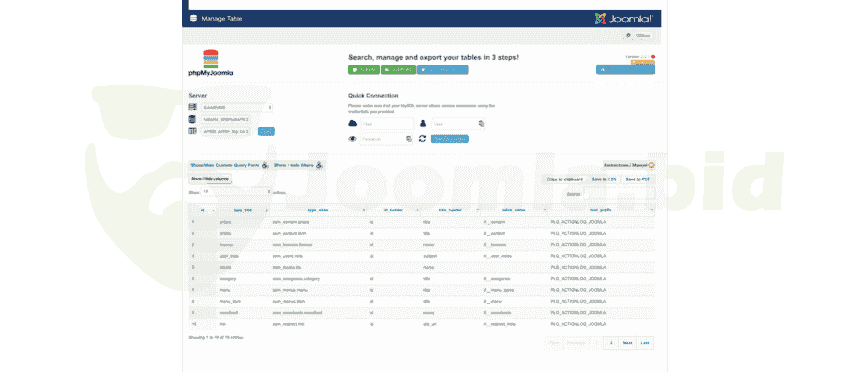Click the database cylinder icon under Server

[x=192, y=119]
